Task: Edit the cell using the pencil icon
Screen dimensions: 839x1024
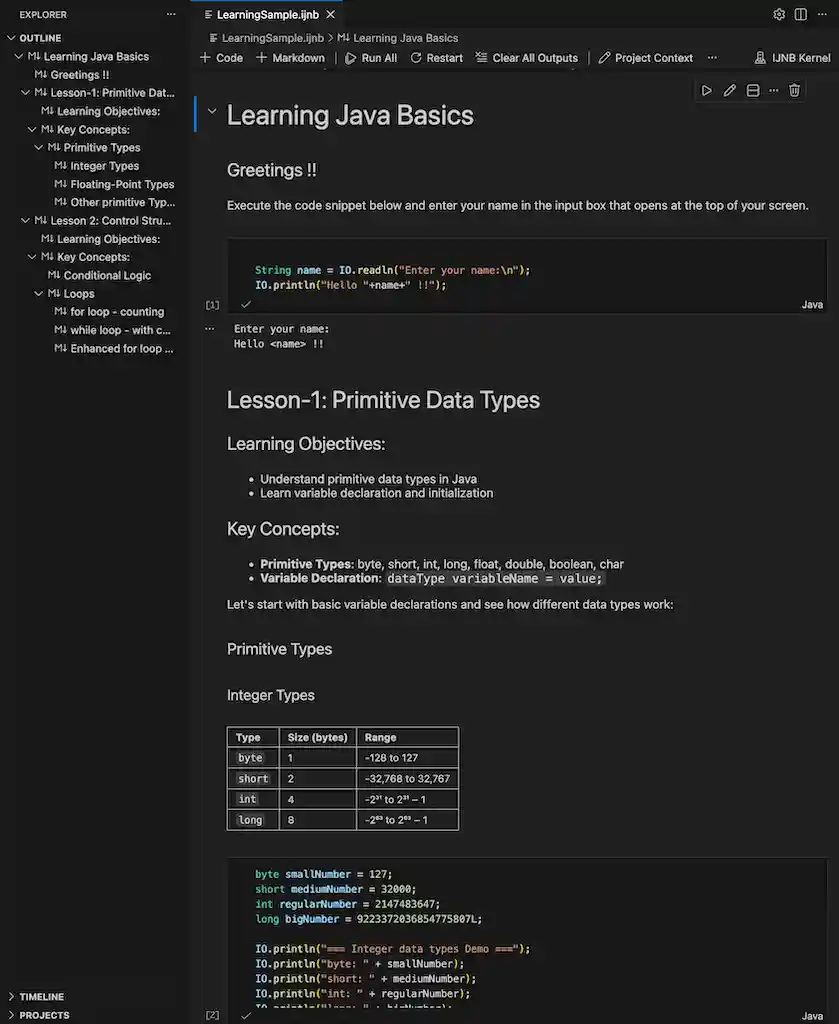Action: coord(729,90)
